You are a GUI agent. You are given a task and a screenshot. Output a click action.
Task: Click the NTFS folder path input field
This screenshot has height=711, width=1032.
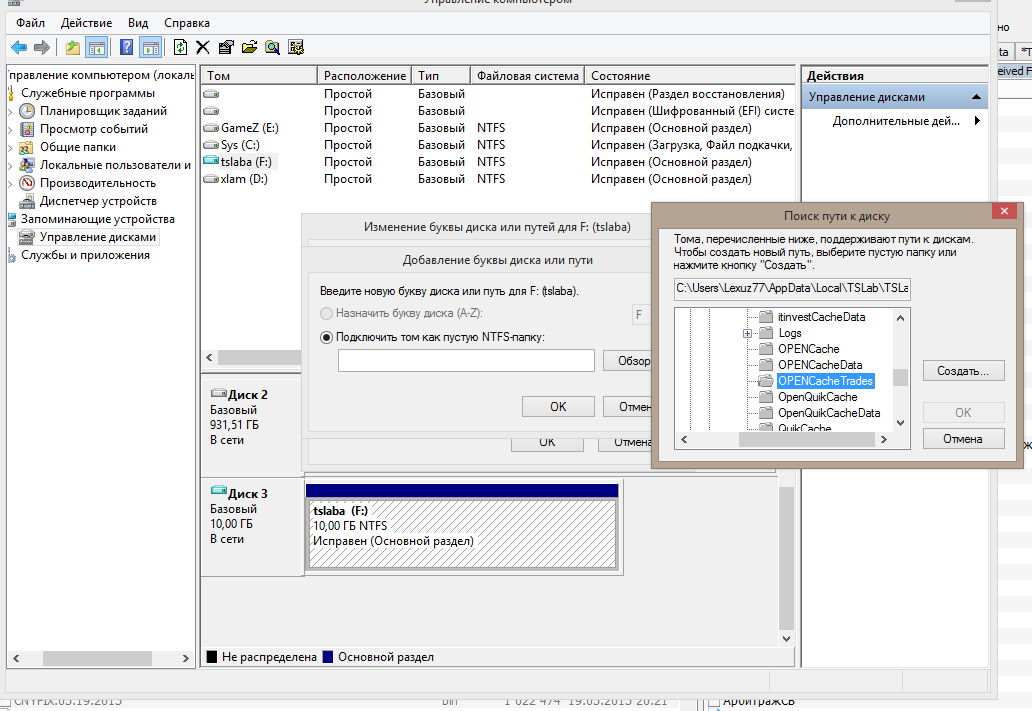466,361
